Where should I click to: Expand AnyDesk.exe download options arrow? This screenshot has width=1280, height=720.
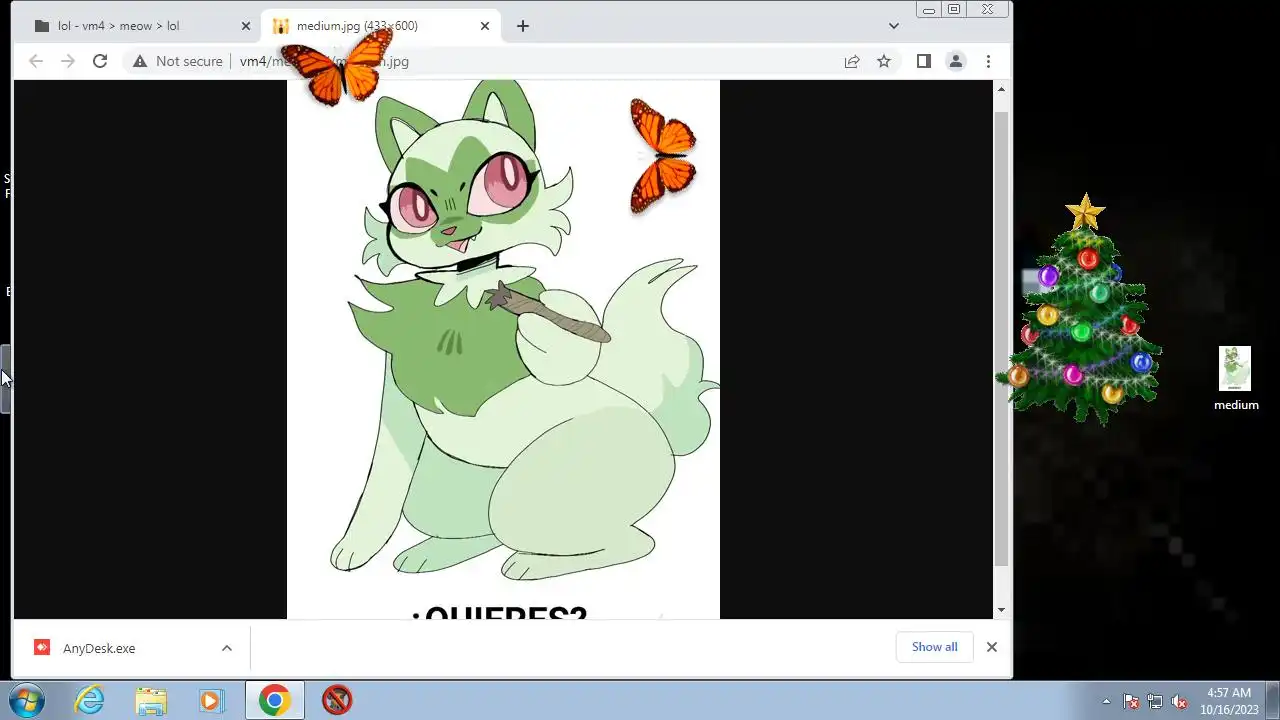(227, 648)
